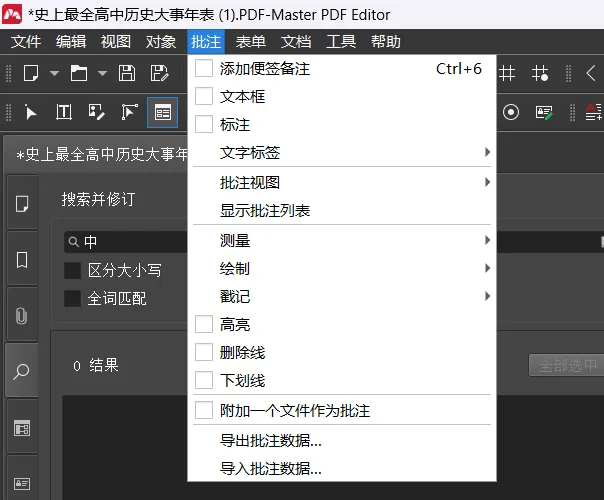
Task: Open the 表单 menu
Action: tap(251, 41)
